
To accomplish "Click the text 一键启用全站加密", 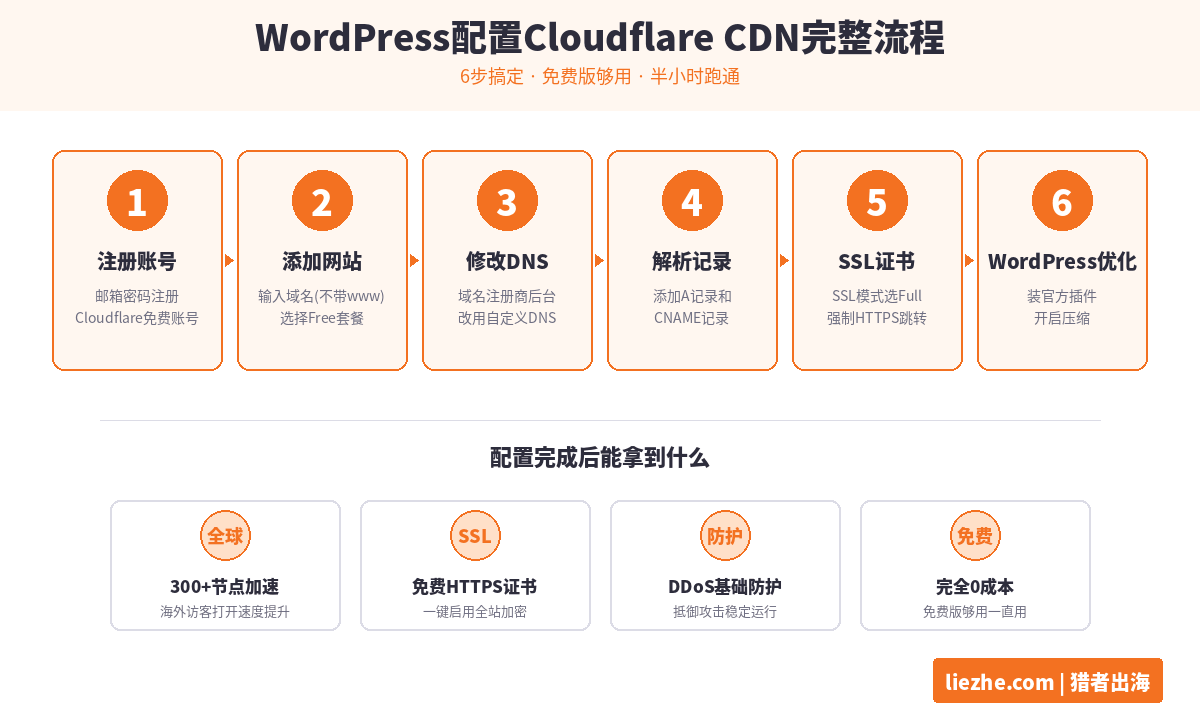I will (x=475, y=611).
